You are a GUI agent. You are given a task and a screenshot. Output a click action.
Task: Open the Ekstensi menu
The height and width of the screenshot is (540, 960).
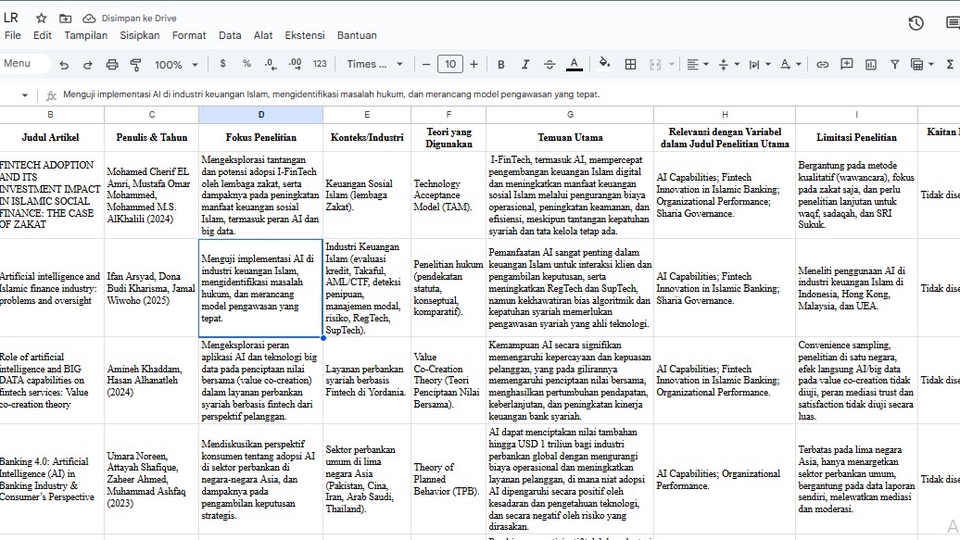click(304, 35)
